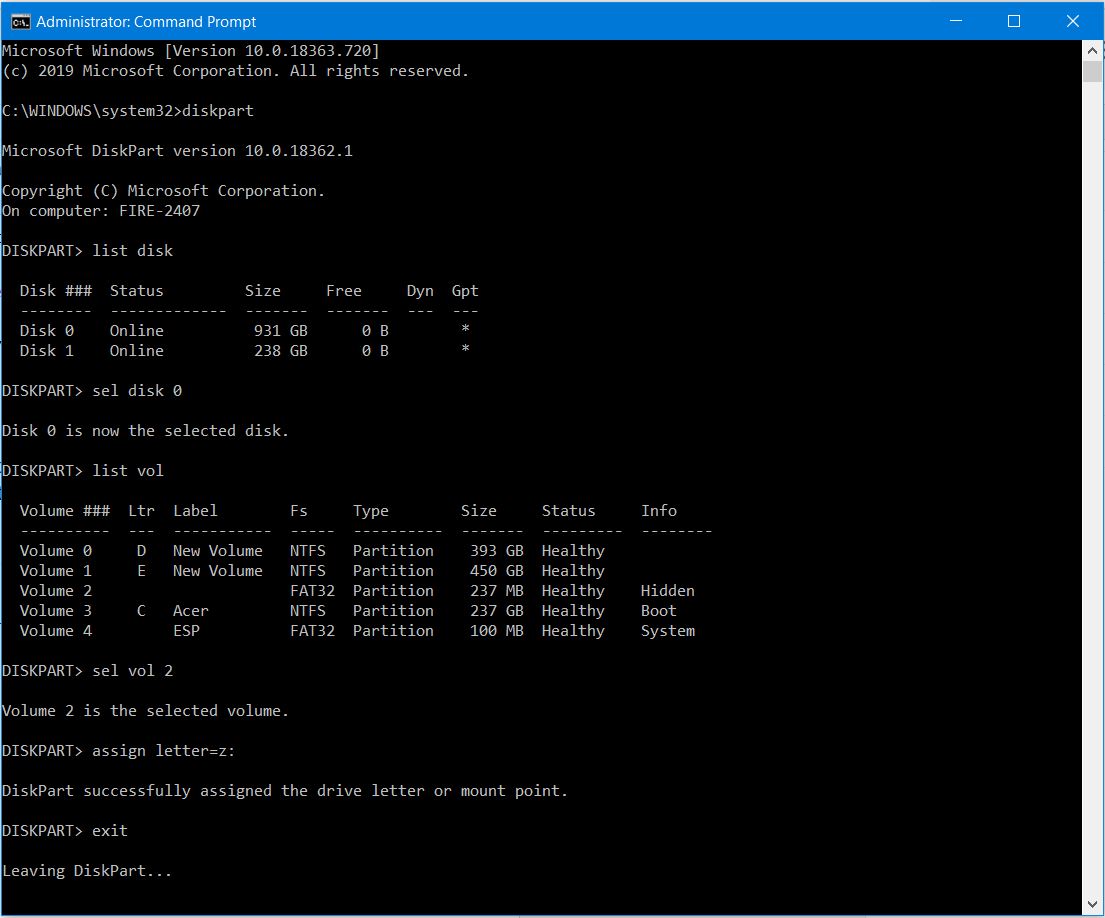Click the close window button
Viewport: 1105px width, 918px height.
click(x=1073, y=20)
